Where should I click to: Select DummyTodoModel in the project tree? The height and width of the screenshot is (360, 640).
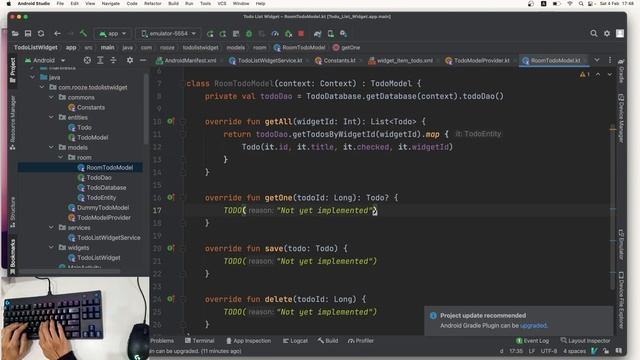click(103, 207)
